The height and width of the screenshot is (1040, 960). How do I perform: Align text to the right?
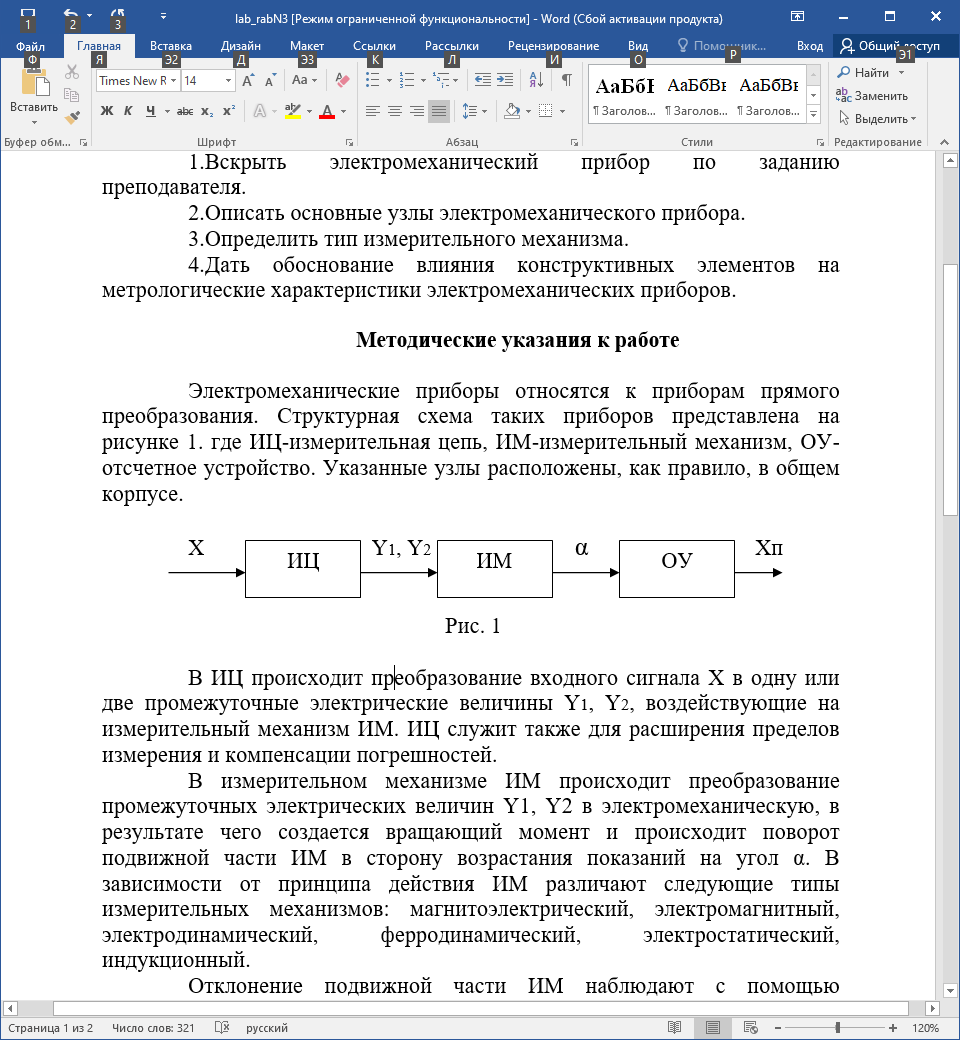(x=417, y=111)
